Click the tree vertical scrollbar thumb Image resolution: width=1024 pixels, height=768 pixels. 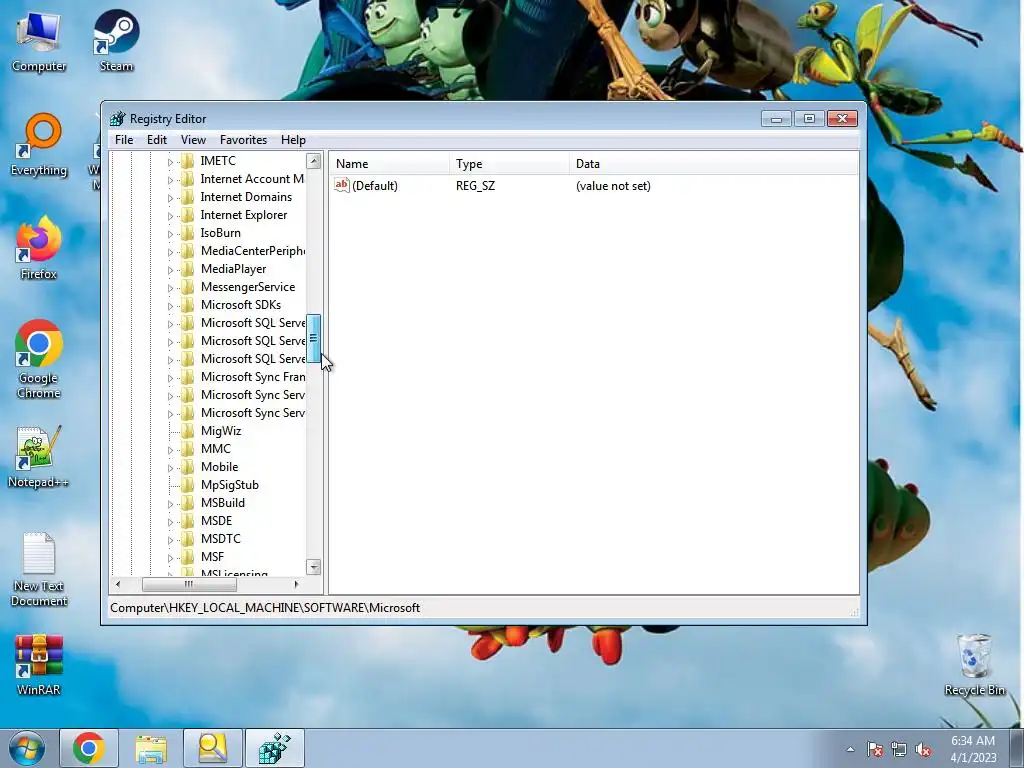(x=313, y=338)
